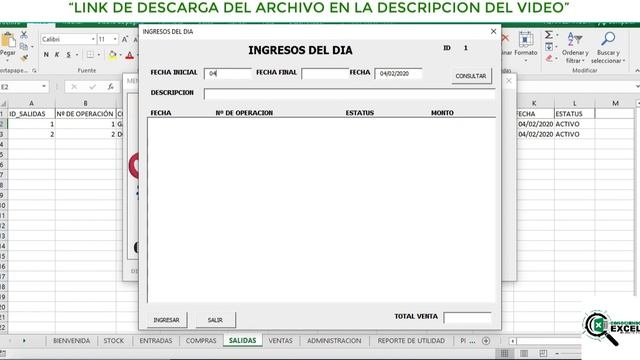640x360 pixels.
Task: Toggle bold N formatting
Action: pyautogui.click(x=46, y=55)
